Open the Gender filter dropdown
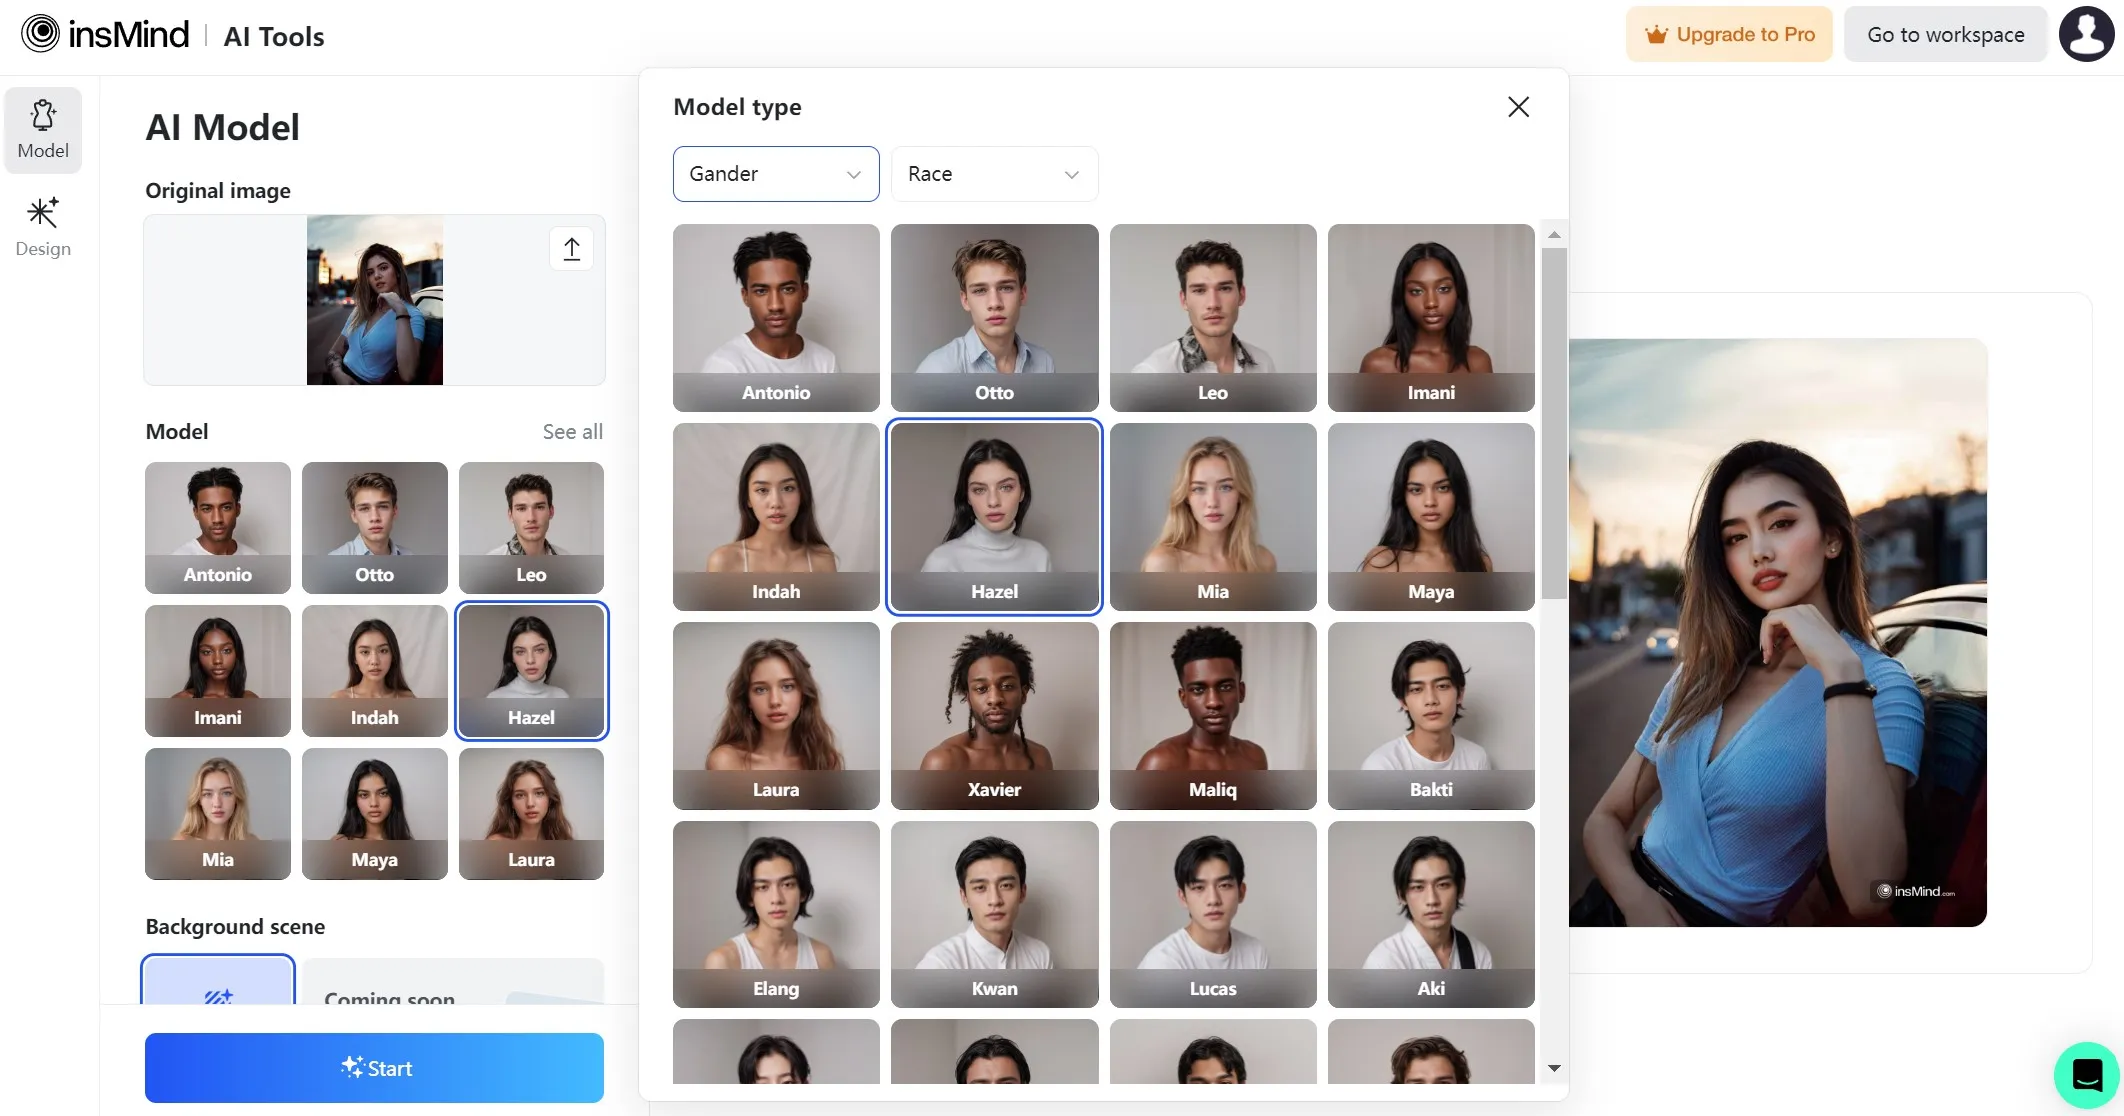 pyautogui.click(x=775, y=173)
